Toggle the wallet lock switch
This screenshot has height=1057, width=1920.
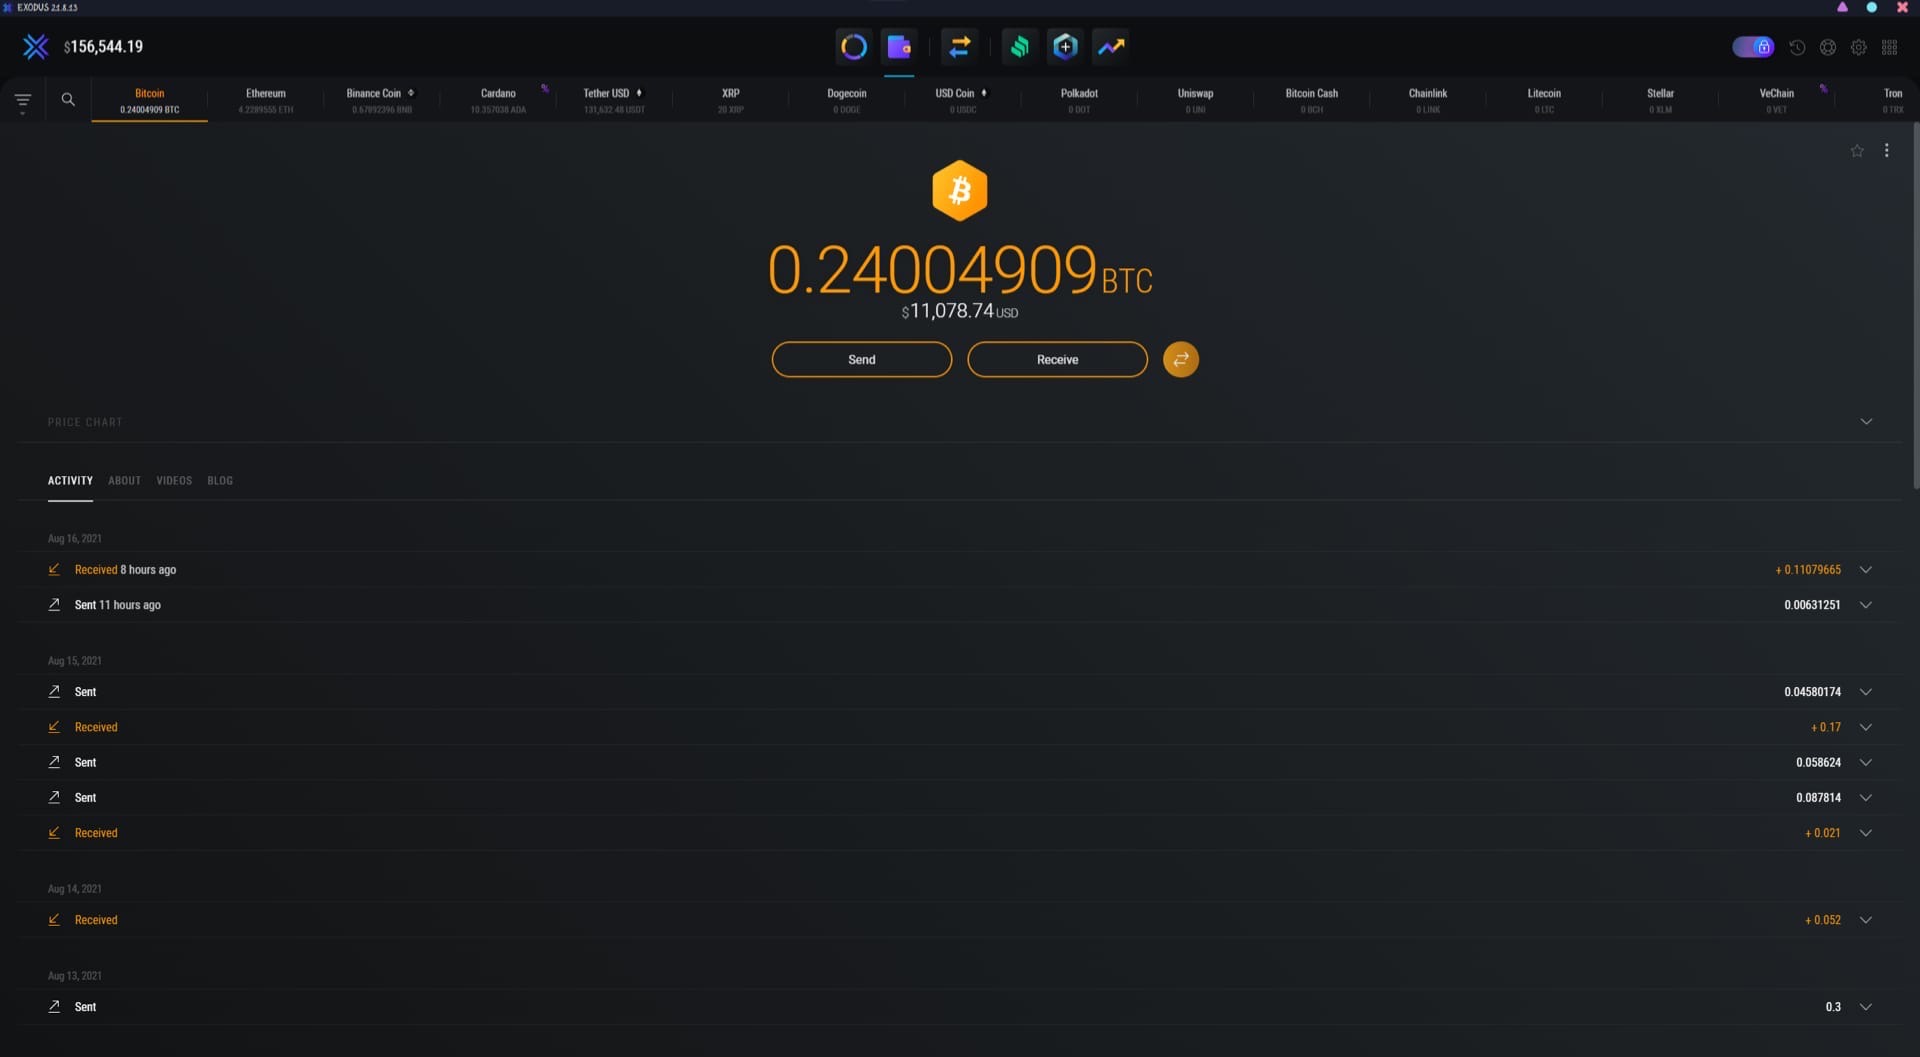tap(1752, 47)
